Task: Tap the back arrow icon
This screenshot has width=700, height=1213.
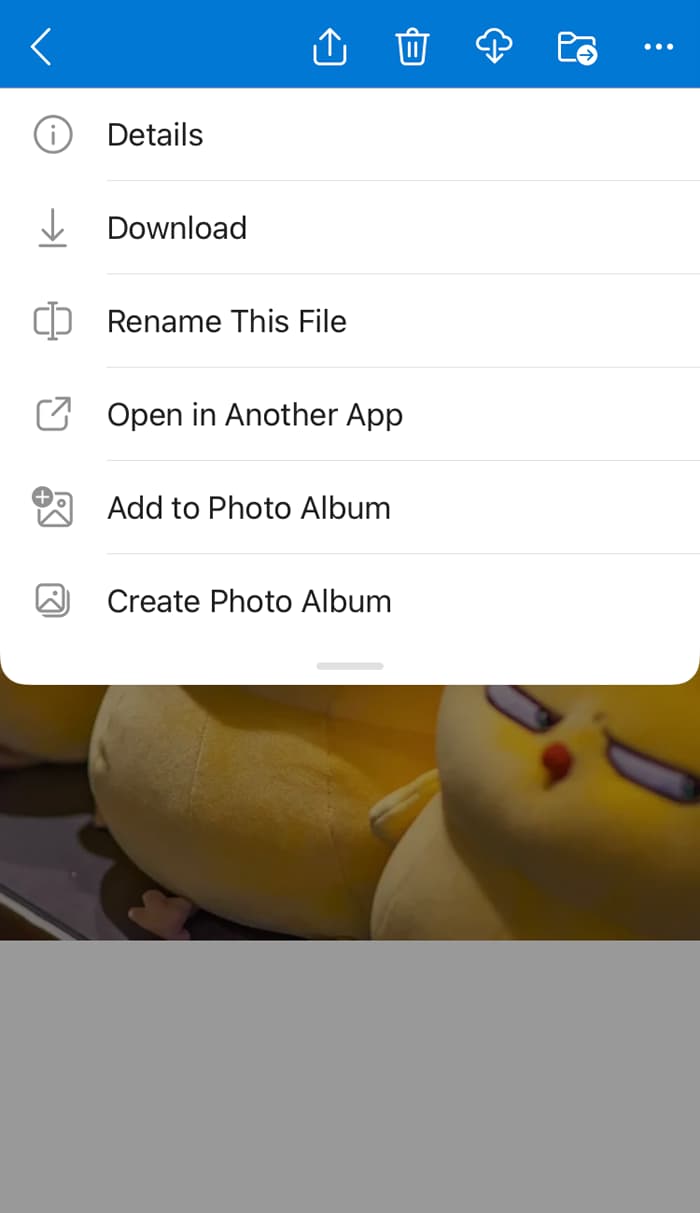Action: 41,46
